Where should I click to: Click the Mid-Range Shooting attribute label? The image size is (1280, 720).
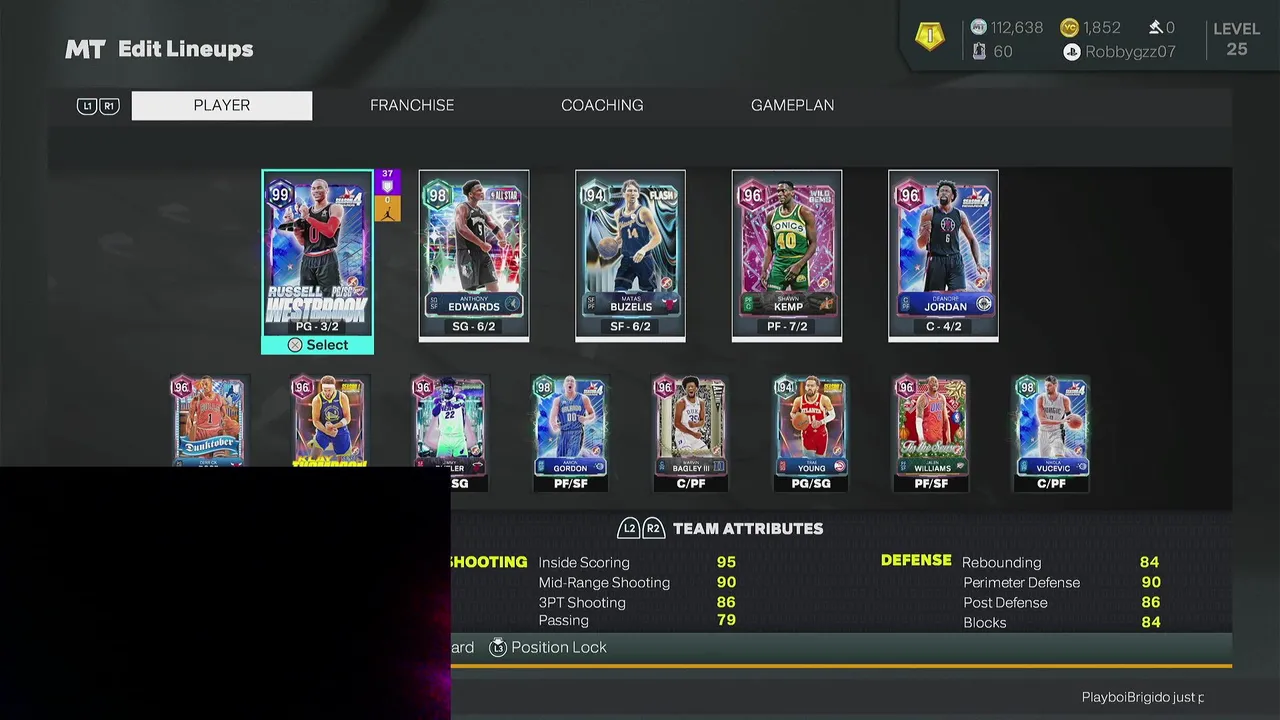click(x=604, y=582)
